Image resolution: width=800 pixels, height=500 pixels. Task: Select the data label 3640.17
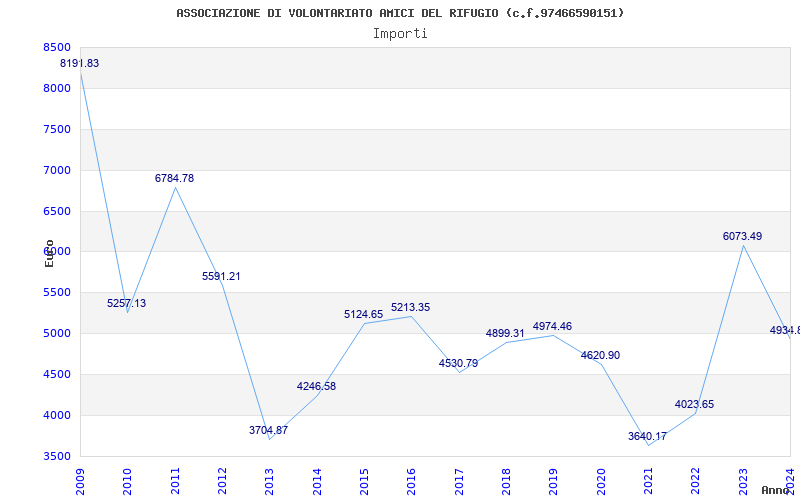tap(647, 436)
